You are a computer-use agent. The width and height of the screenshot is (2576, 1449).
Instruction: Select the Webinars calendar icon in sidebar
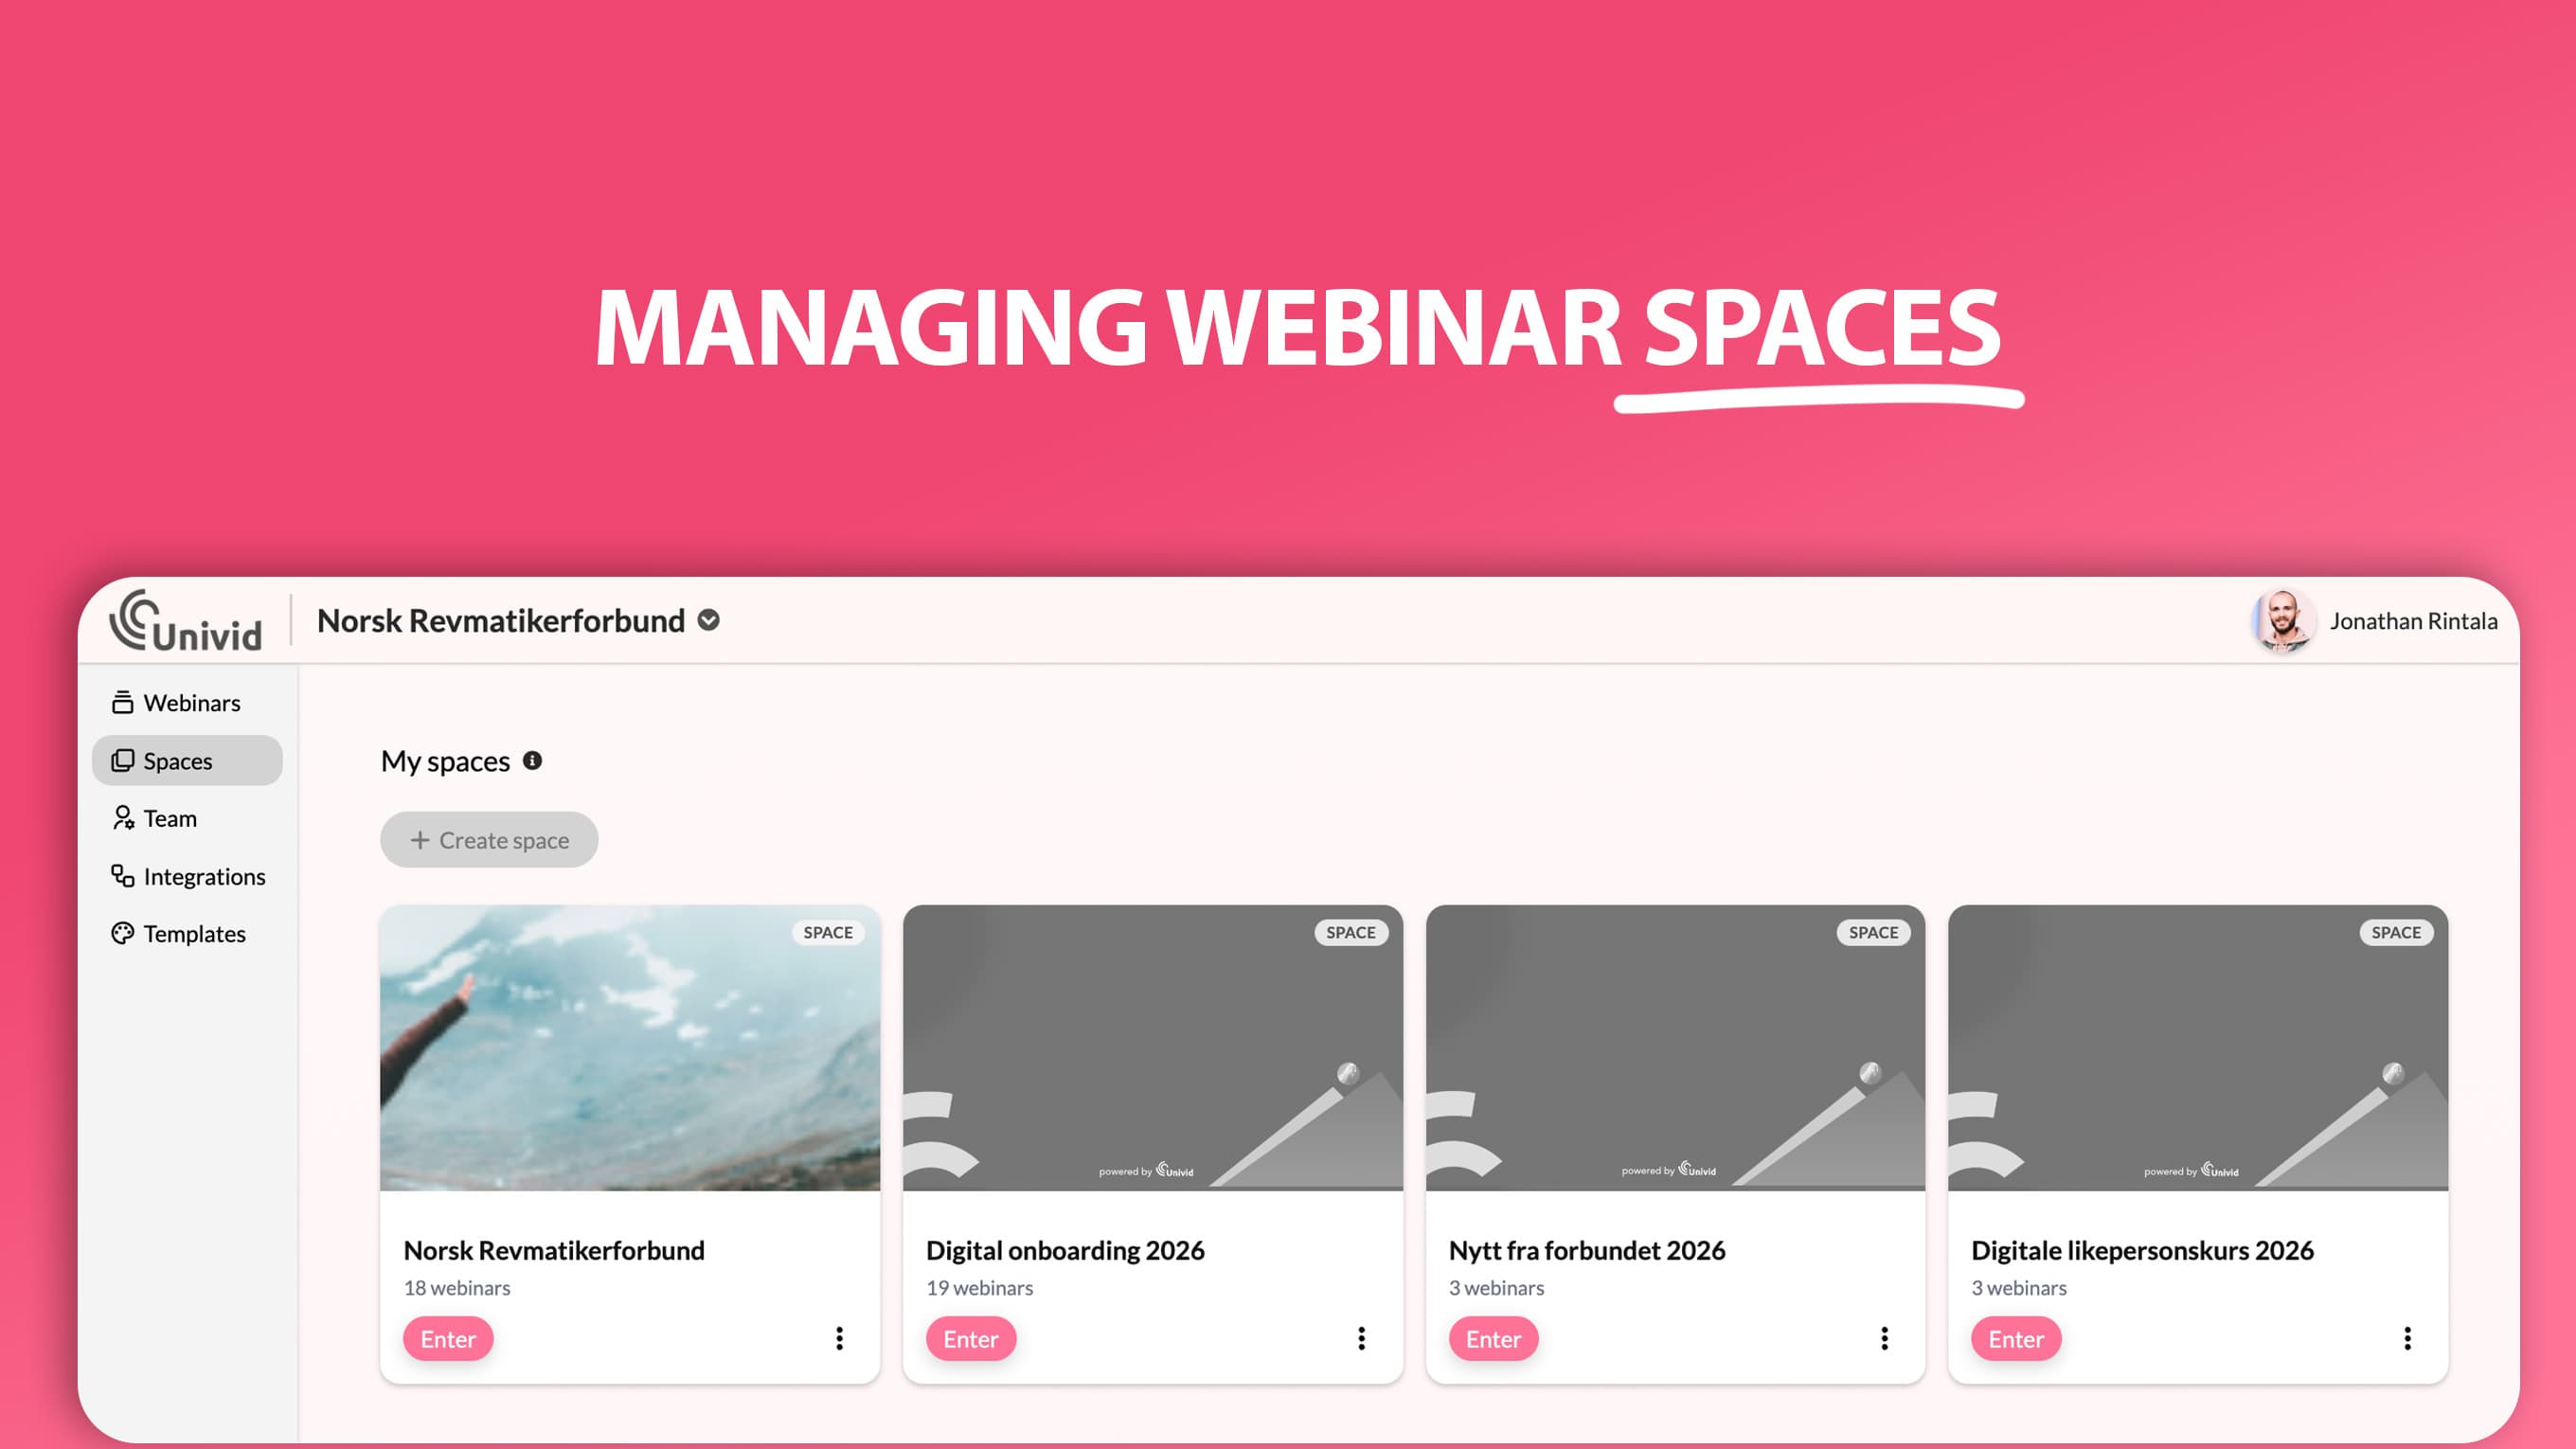(x=122, y=702)
